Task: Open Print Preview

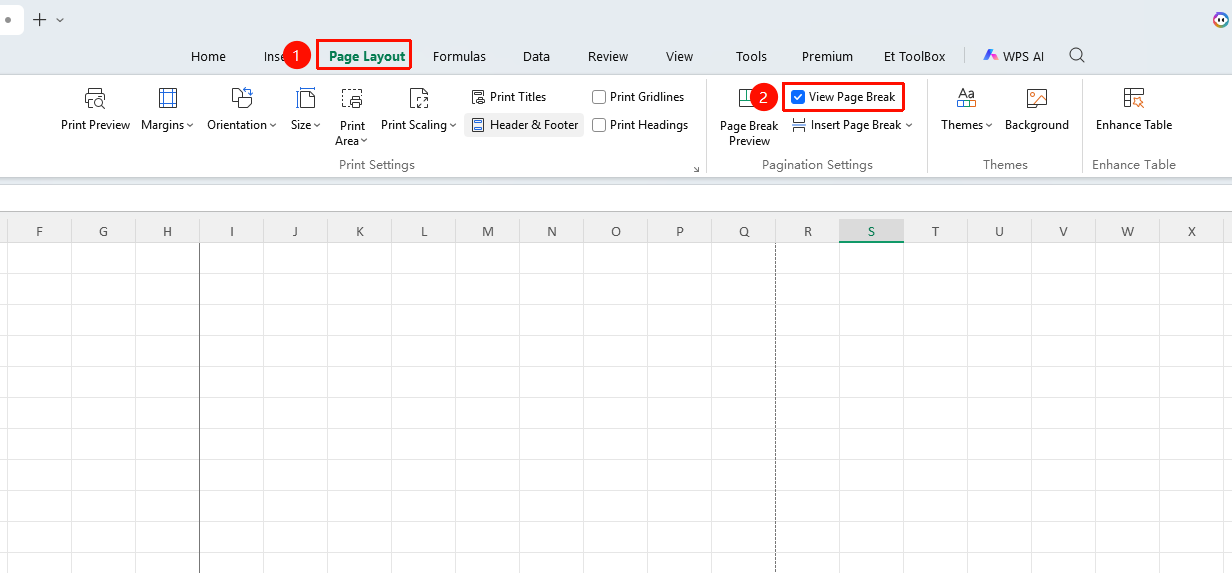Action: 95,110
